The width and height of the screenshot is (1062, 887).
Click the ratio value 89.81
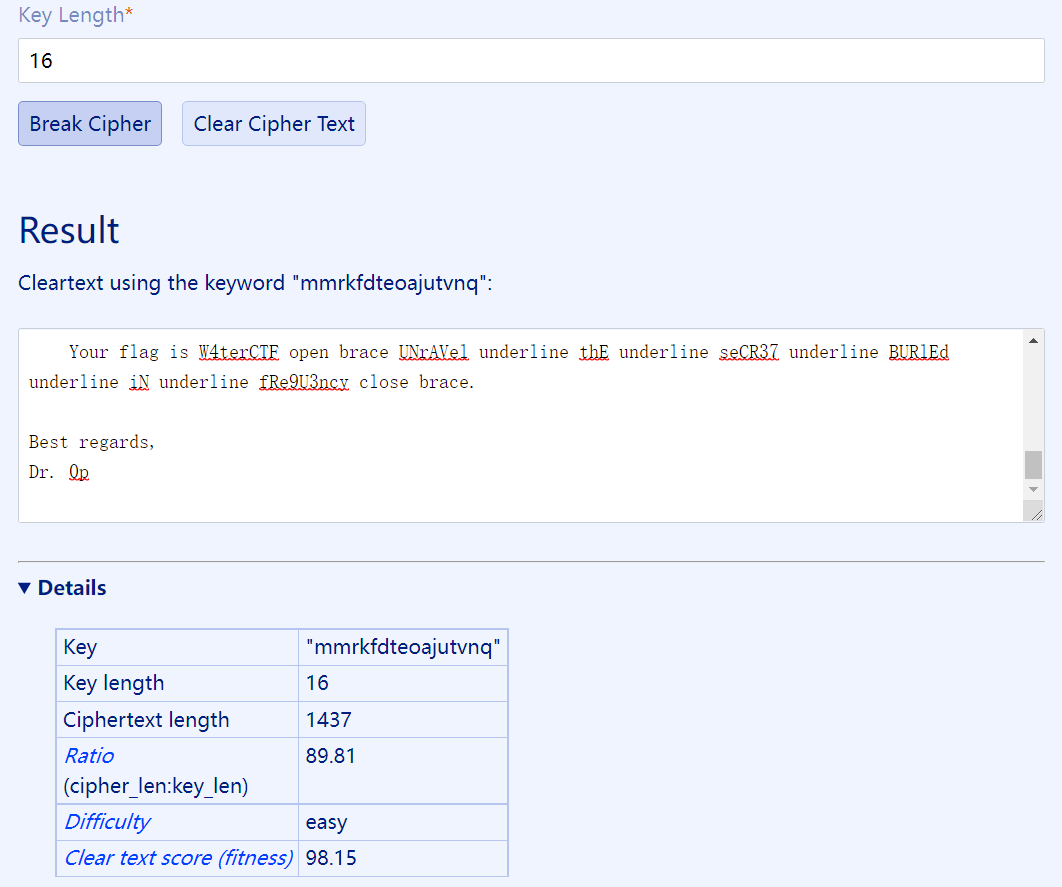[x=330, y=756]
